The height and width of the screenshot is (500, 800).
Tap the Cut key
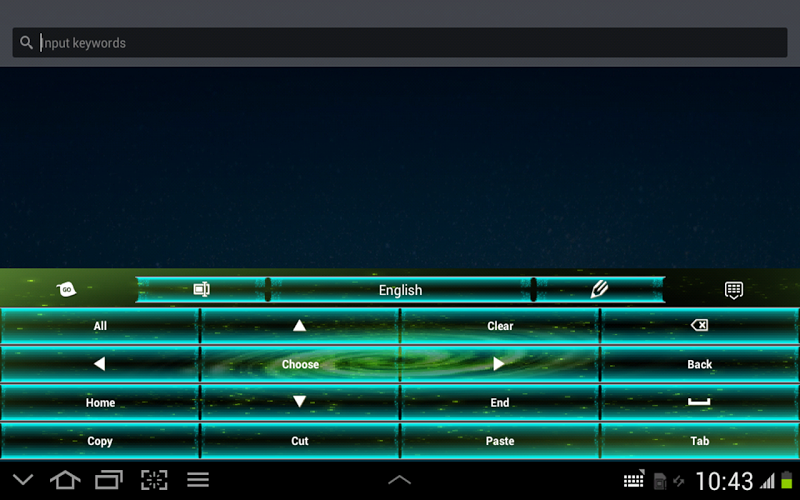[x=299, y=441]
